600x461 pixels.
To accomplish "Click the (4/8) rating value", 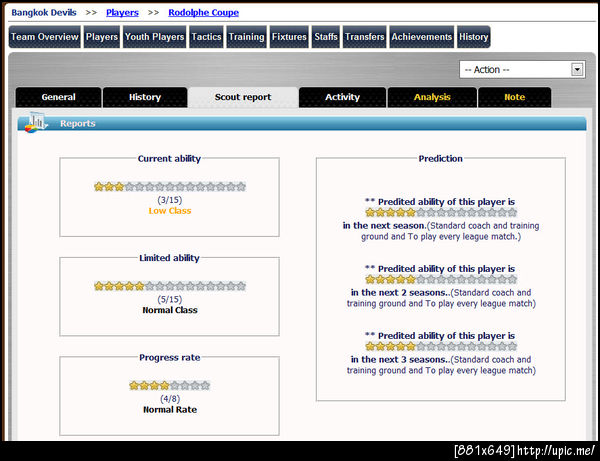I will pos(170,399).
